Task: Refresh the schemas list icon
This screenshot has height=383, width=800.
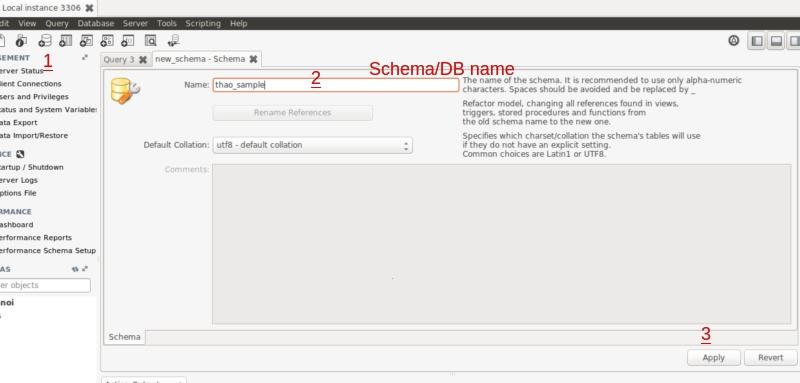Action: point(75,269)
